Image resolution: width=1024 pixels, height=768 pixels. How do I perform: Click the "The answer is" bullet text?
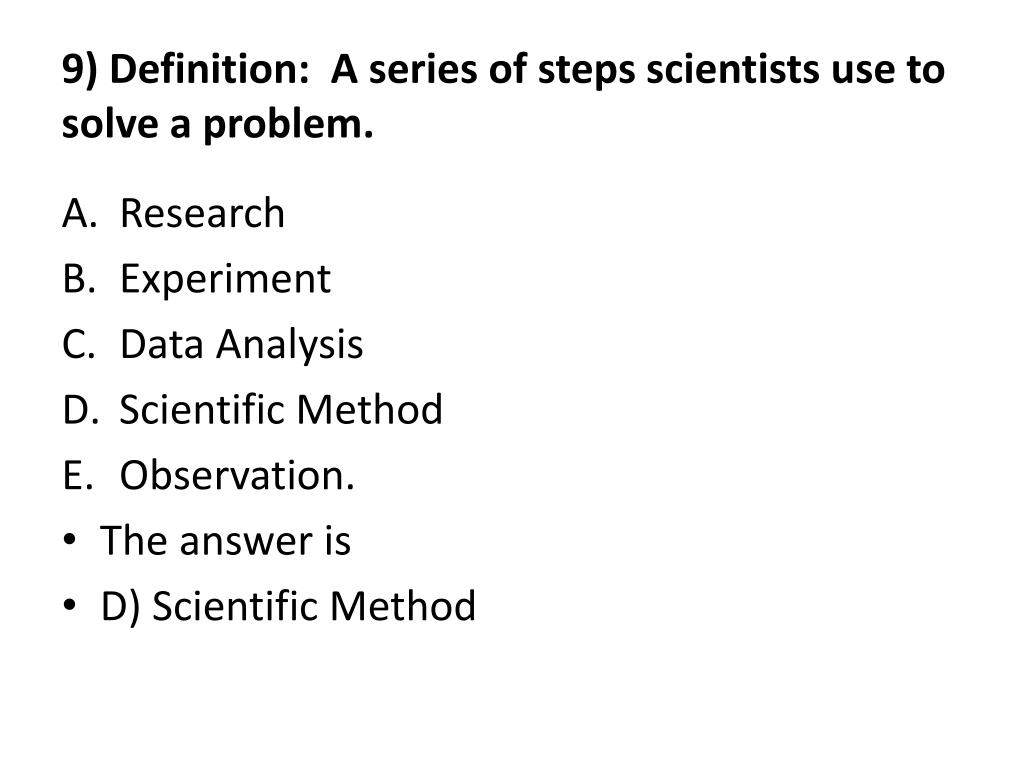point(225,541)
